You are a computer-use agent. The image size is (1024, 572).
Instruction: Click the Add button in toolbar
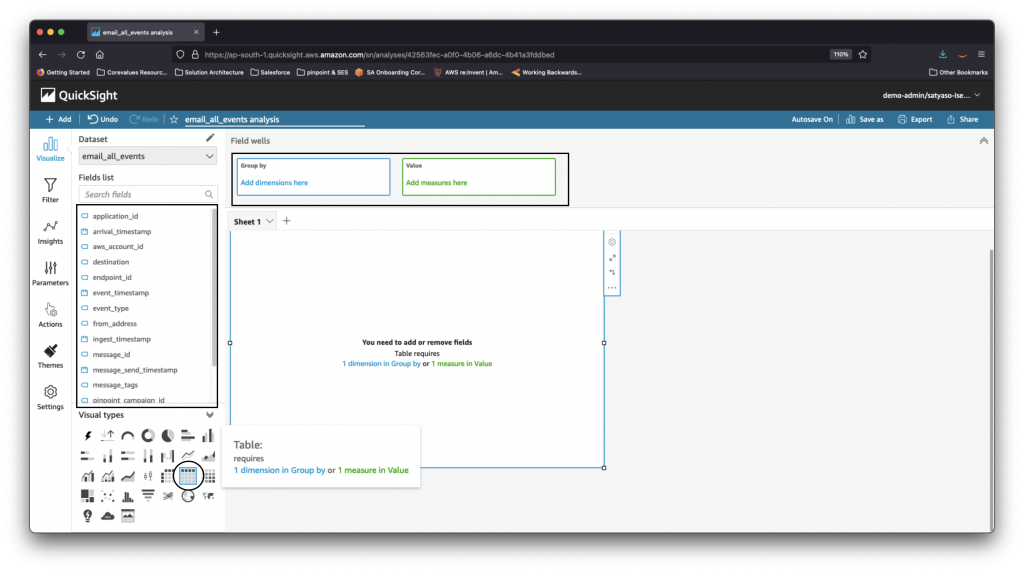coord(58,119)
